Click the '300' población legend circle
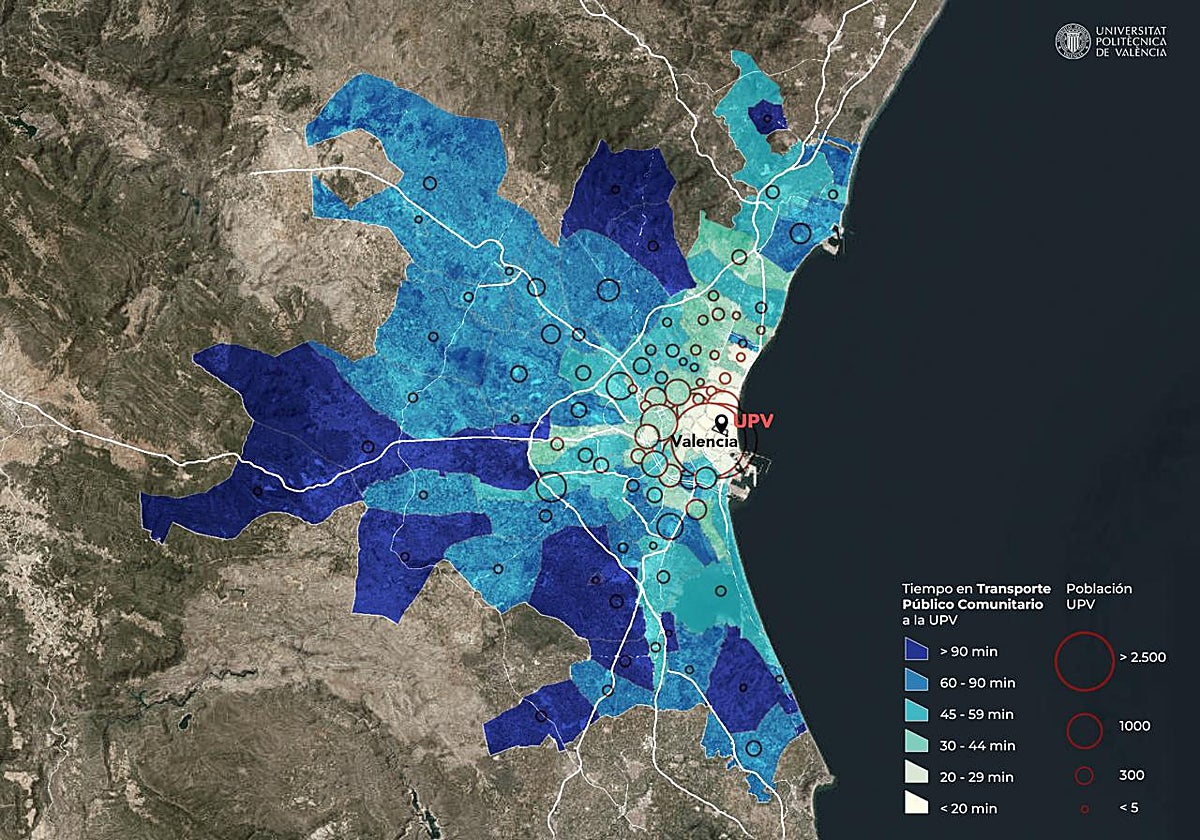The image size is (1200, 840). coord(1083,774)
